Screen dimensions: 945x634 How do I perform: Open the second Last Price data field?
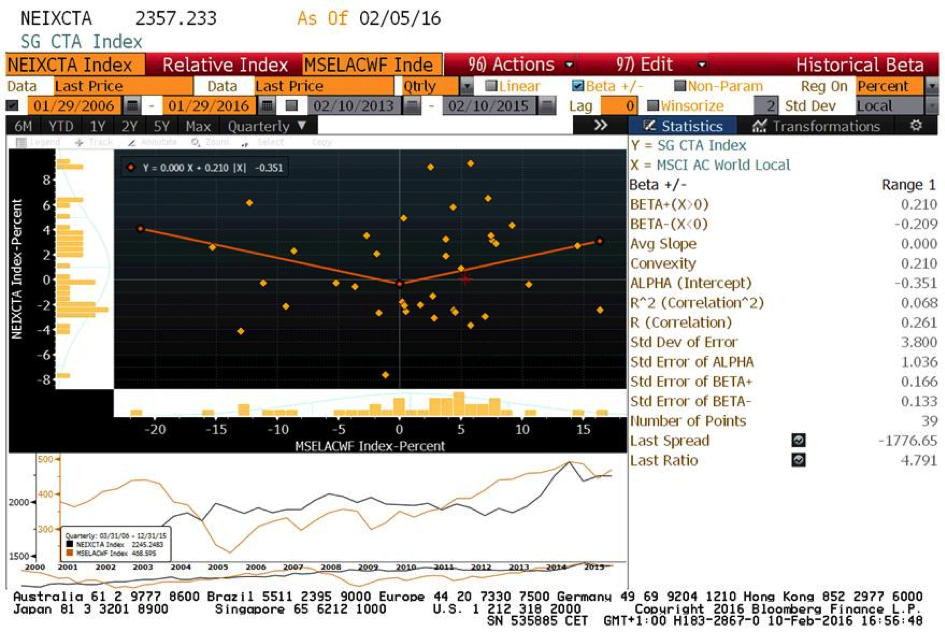pyautogui.click(x=324, y=86)
